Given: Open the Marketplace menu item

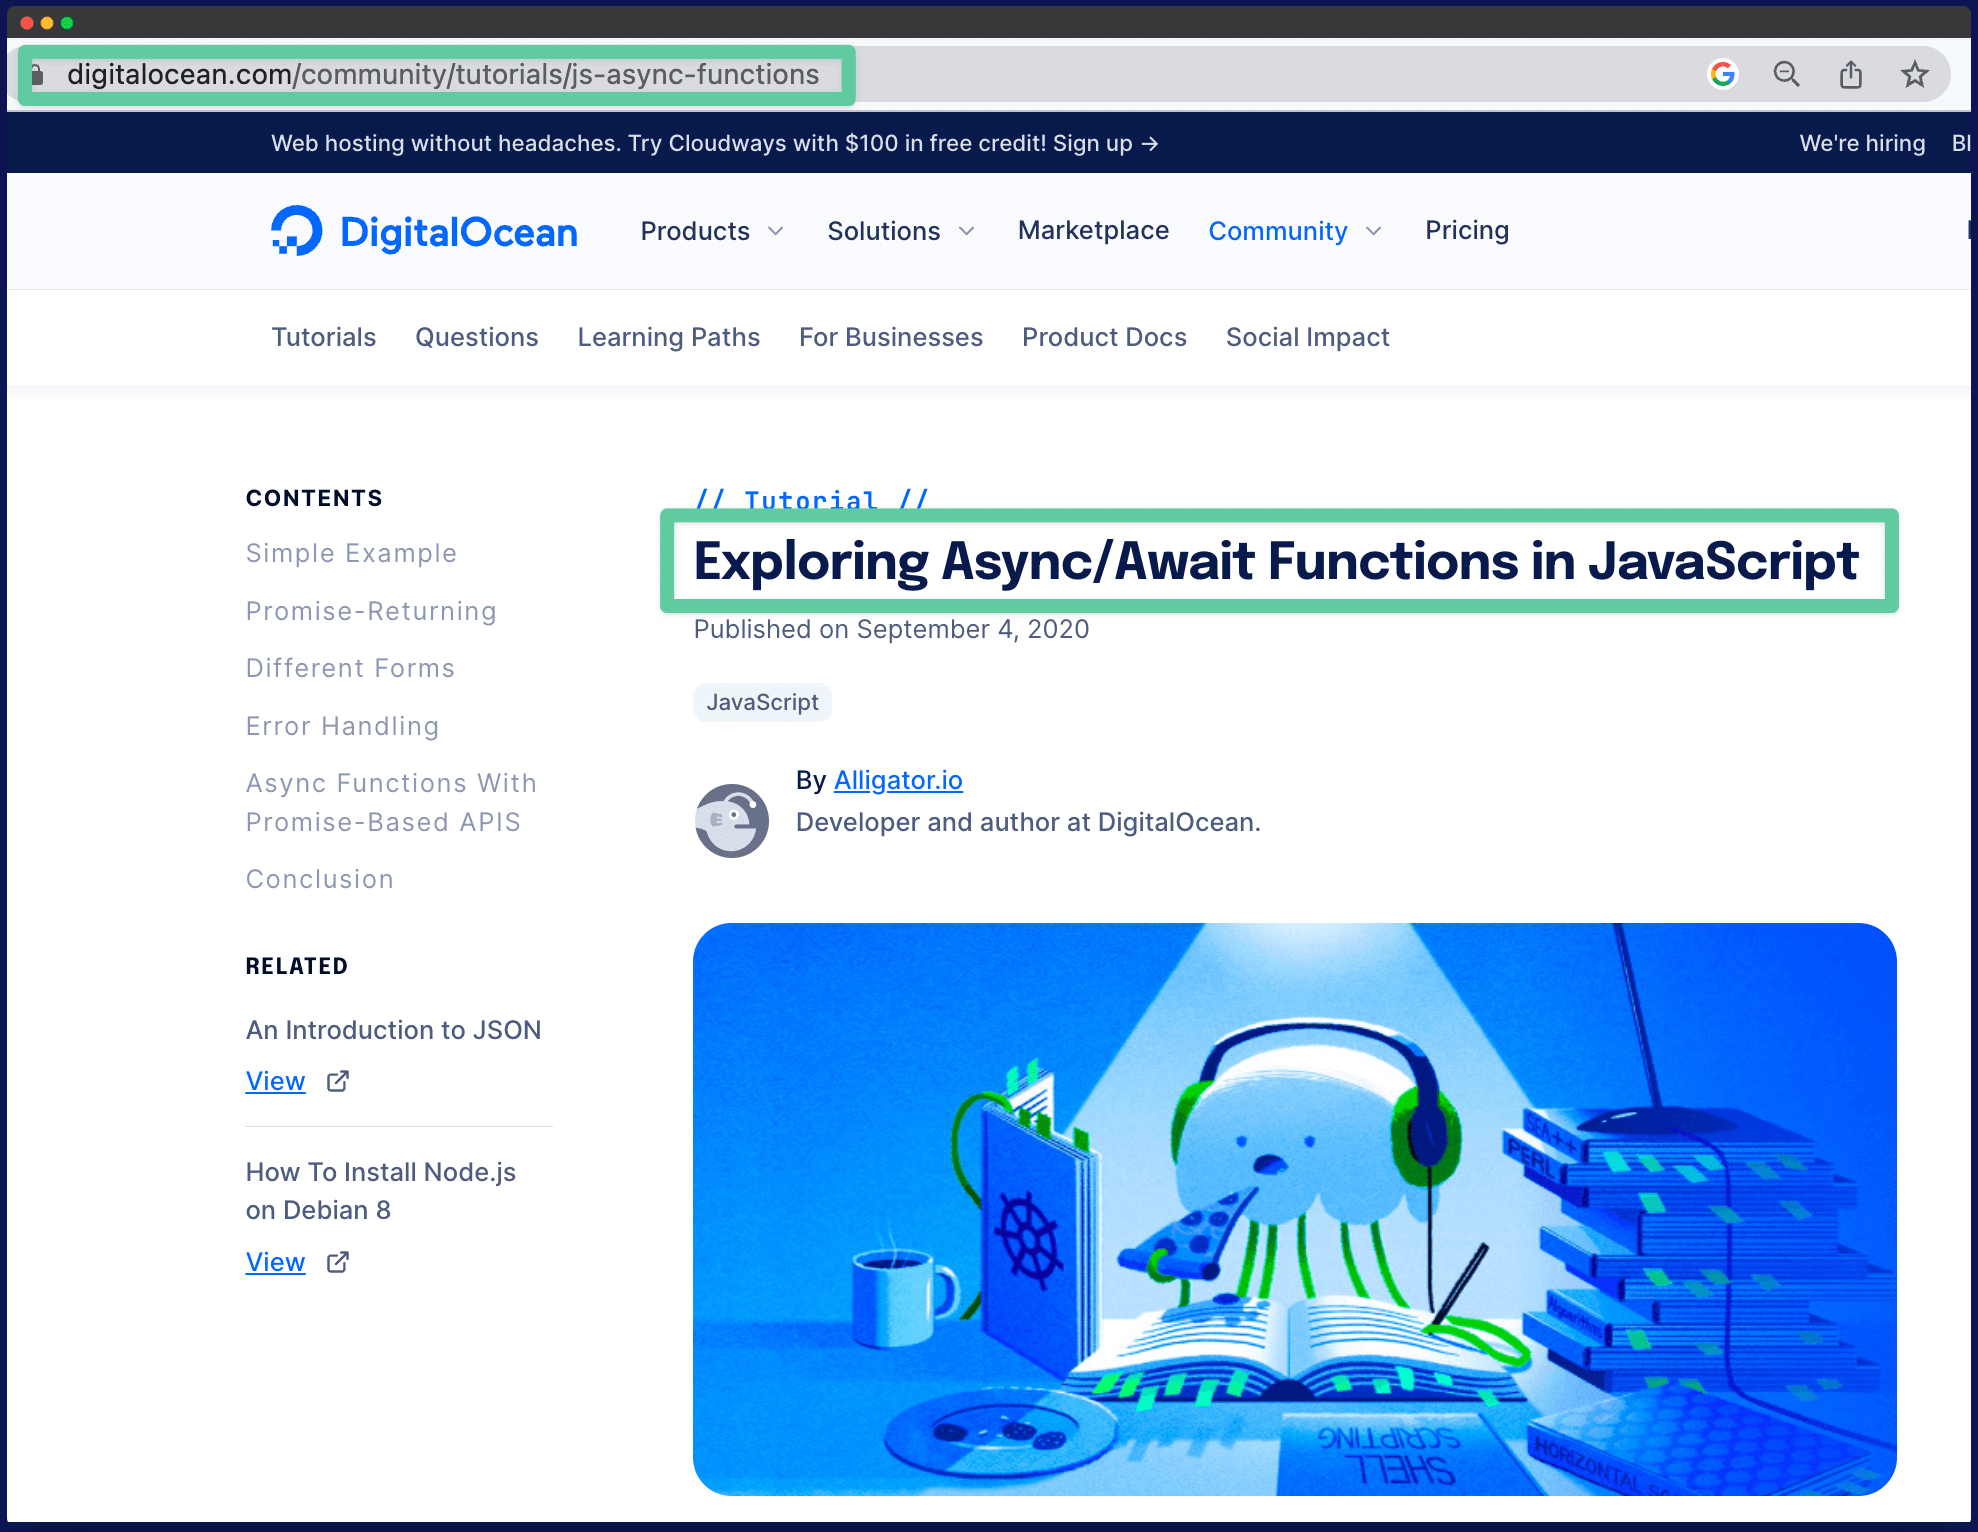Looking at the screenshot, I should click(x=1093, y=231).
